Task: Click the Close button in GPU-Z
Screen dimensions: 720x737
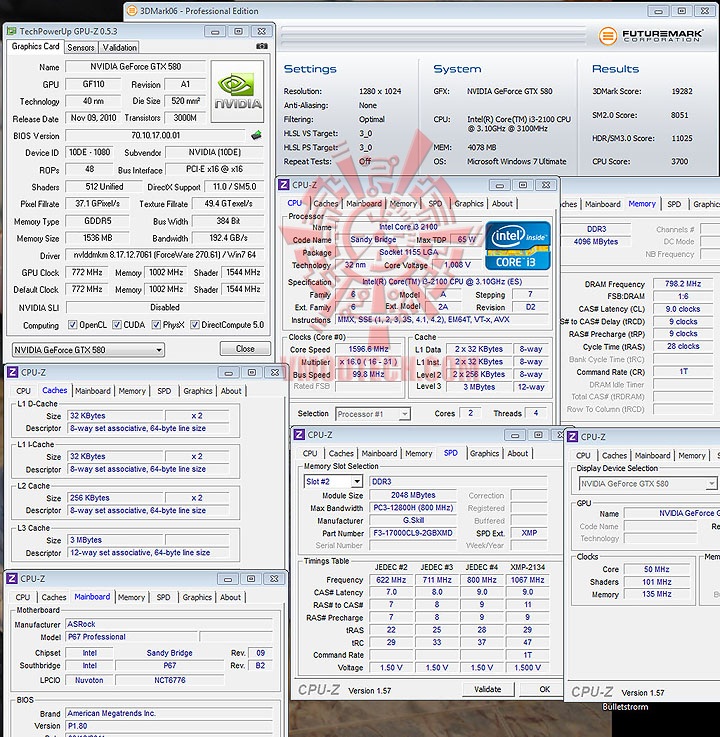Action: pos(245,349)
